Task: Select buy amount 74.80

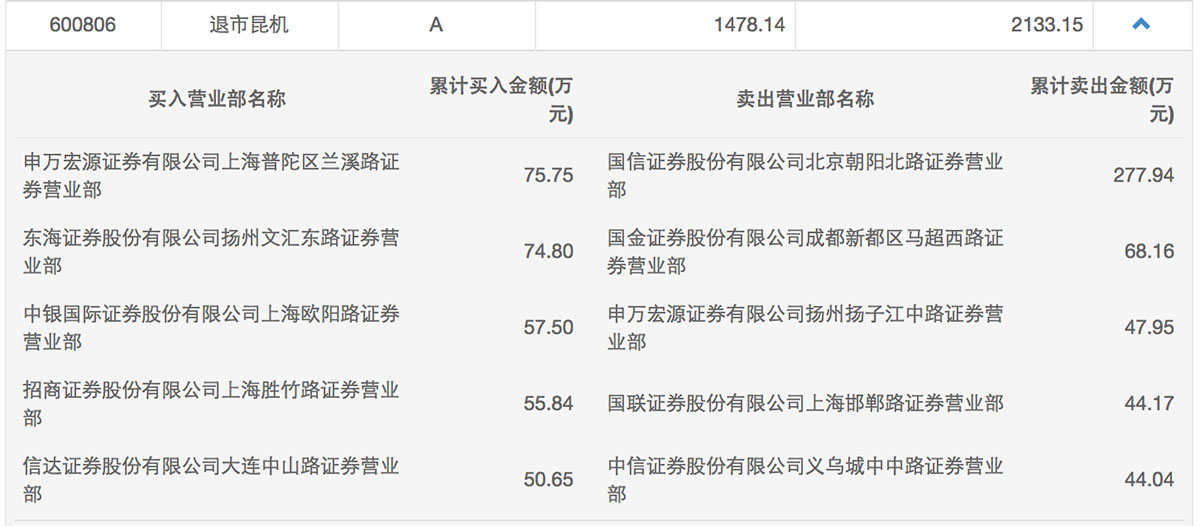Action: point(549,251)
